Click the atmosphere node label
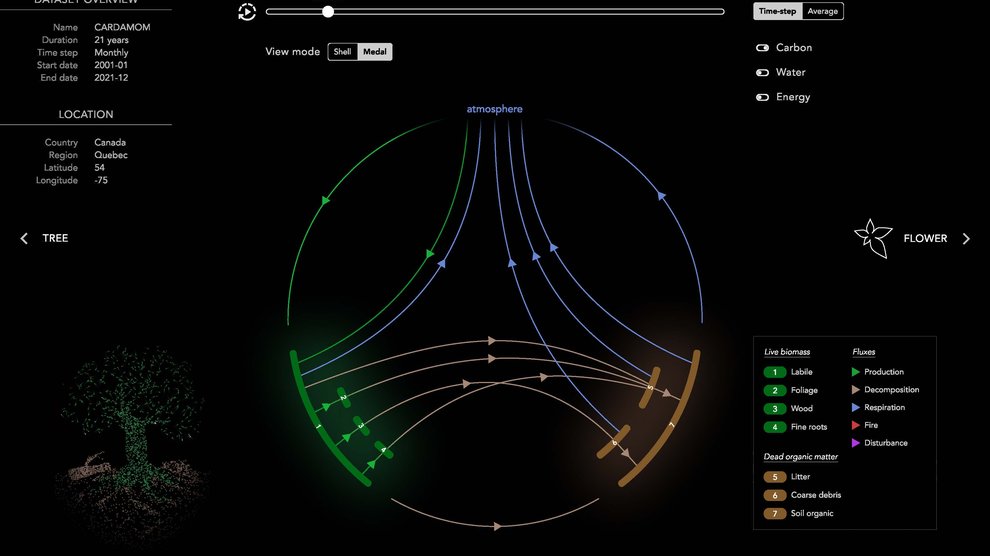The width and height of the screenshot is (990, 556). pyautogui.click(x=494, y=109)
